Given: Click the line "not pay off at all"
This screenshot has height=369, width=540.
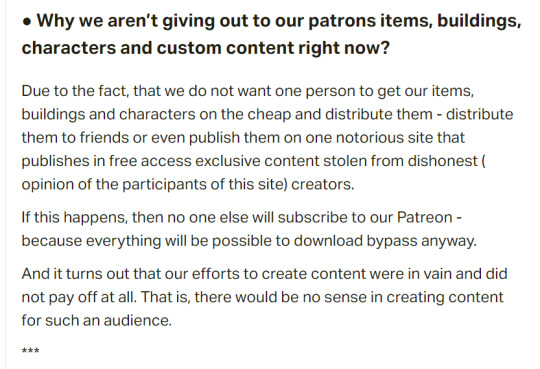Looking at the screenshot, I should tap(262, 297).
